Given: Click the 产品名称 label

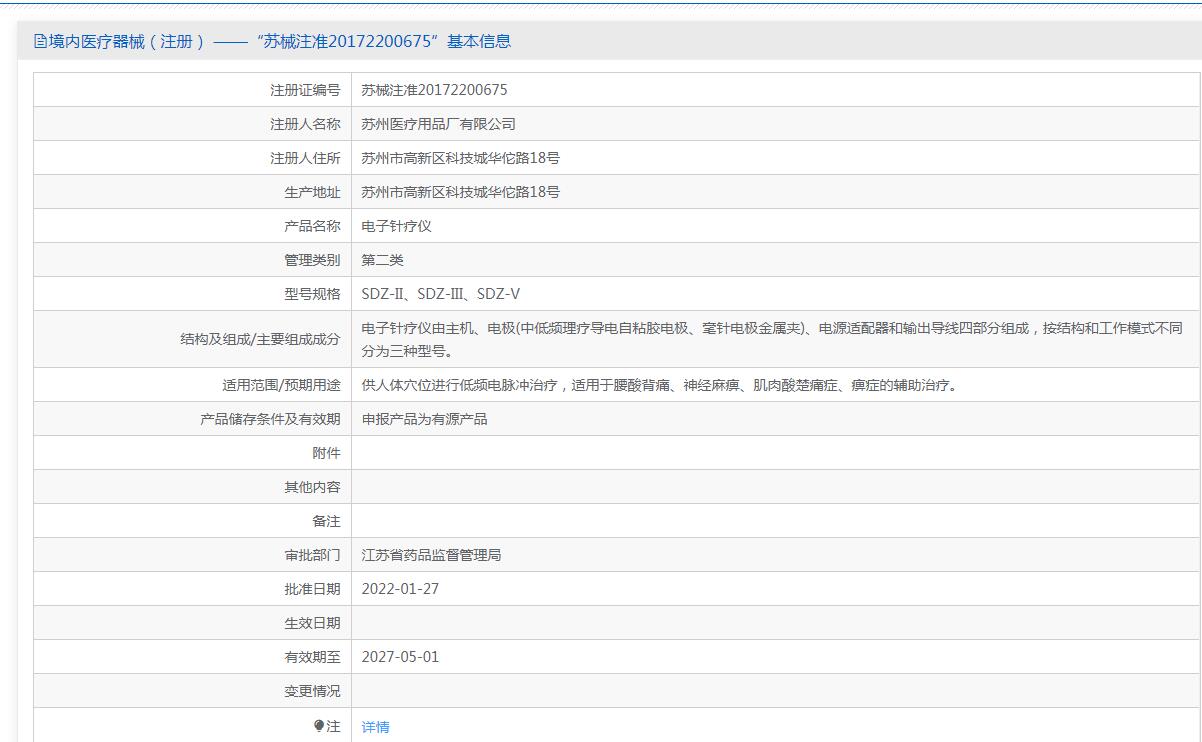Looking at the screenshot, I should point(312,226).
